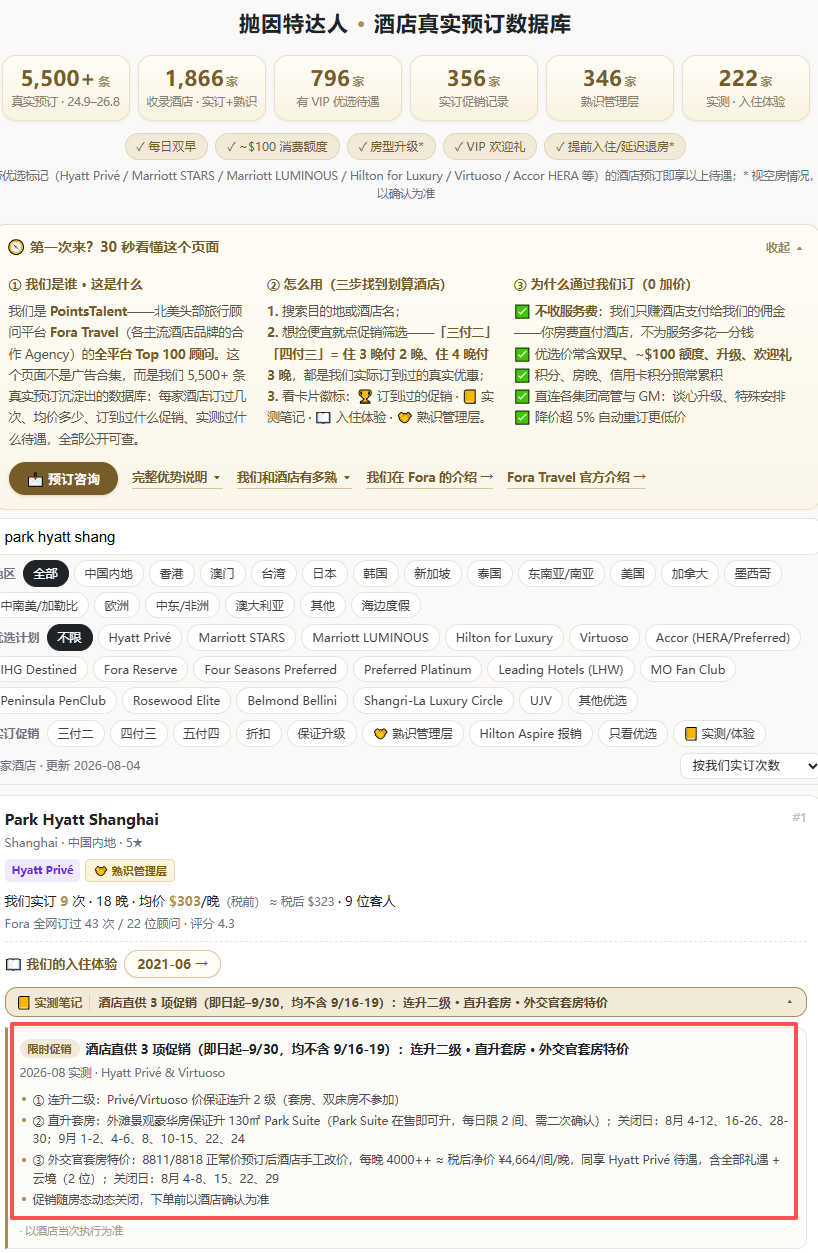Filter by 韩国 region
This screenshot has width=818, height=1253.
pyautogui.click(x=376, y=574)
